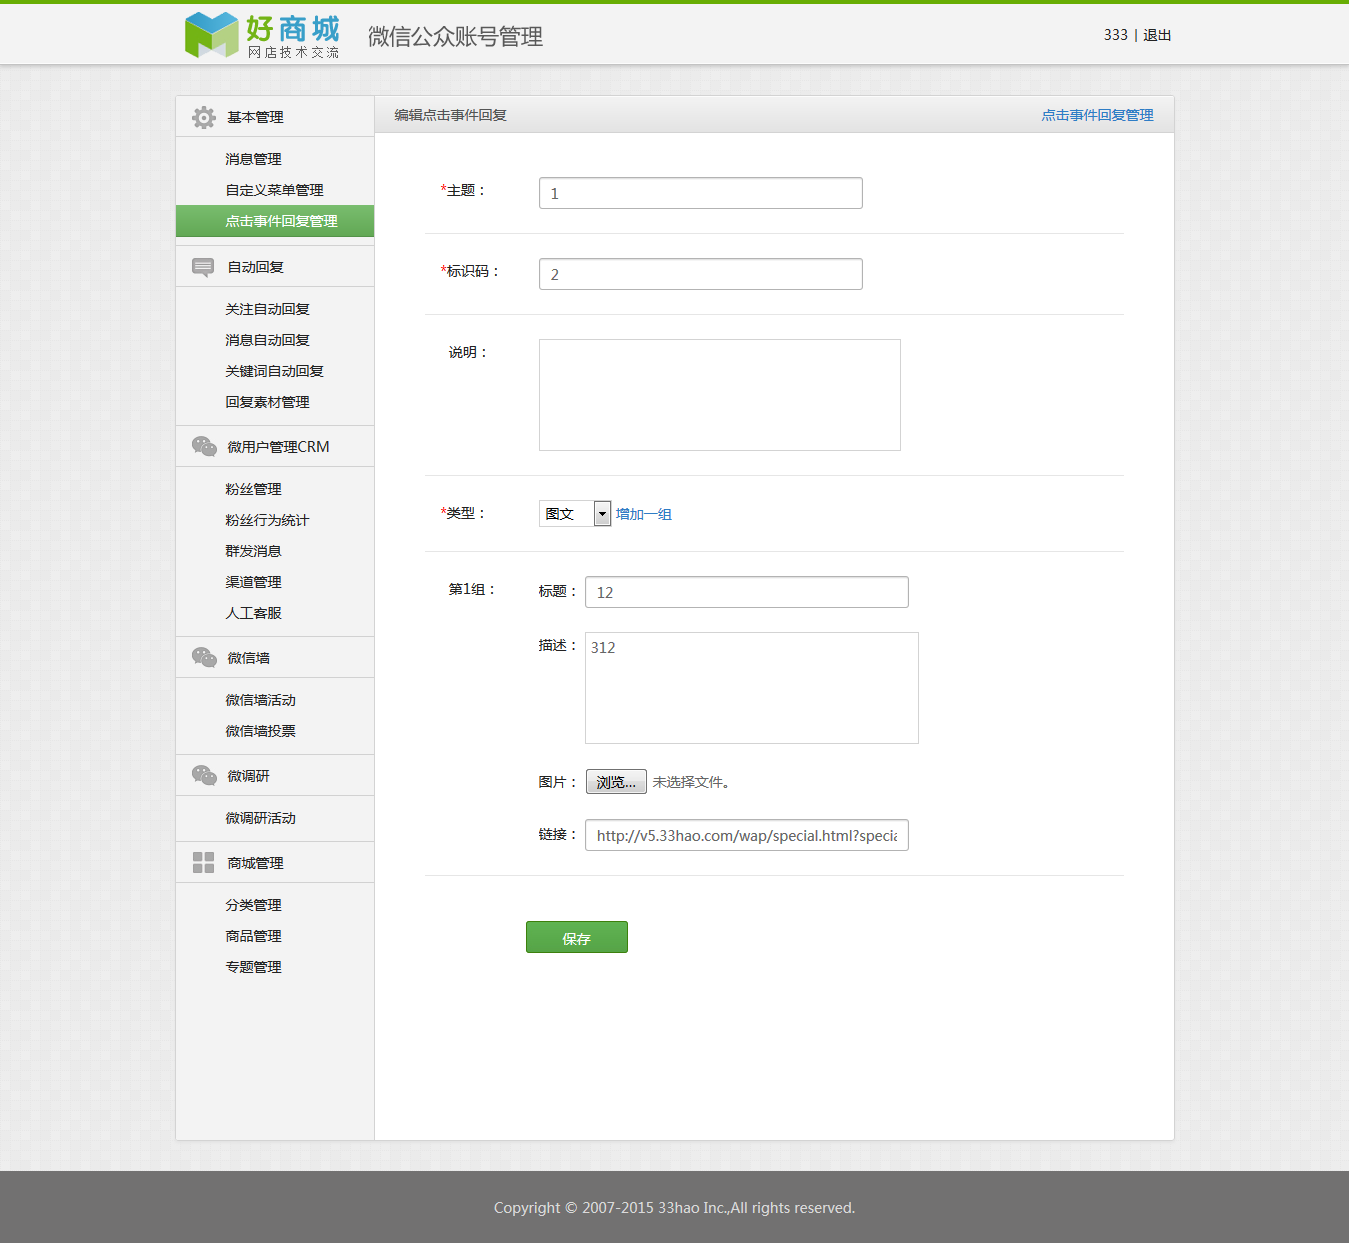Click the WeChat icon beside 微信墙
The height and width of the screenshot is (1243, 1349).
point(204,657)
